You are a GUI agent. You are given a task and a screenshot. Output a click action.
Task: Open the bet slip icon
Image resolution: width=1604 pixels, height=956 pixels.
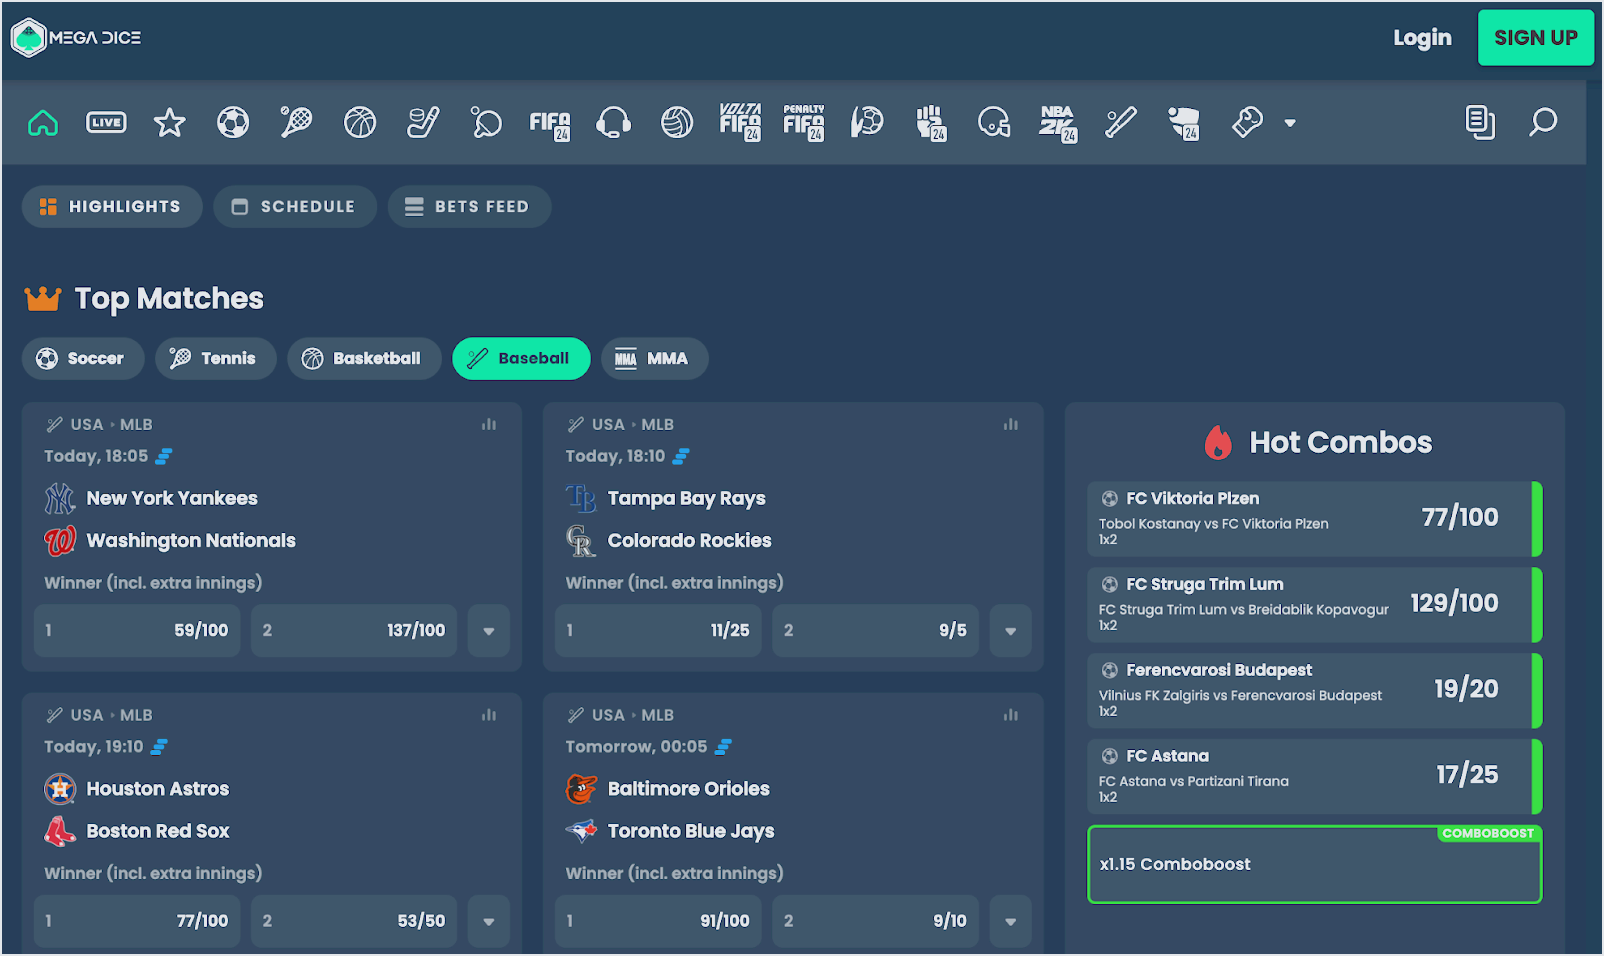point(1480,123)
